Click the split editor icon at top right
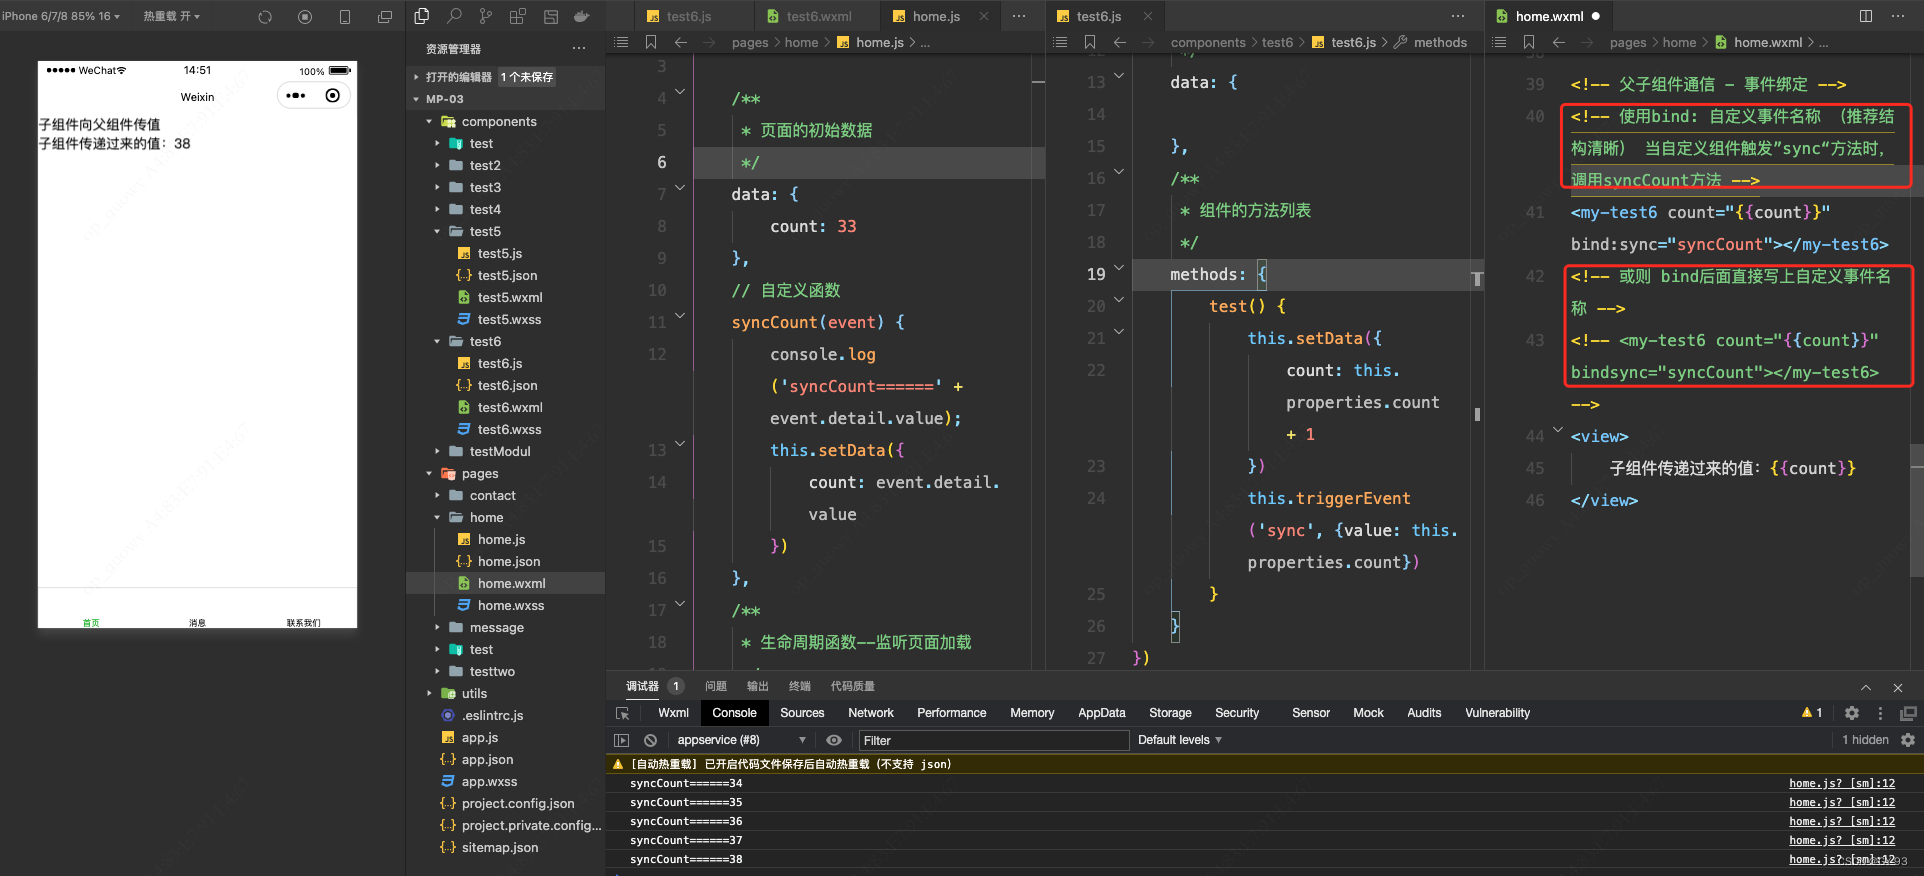 pyautogui.click(x=1866, y=16)
